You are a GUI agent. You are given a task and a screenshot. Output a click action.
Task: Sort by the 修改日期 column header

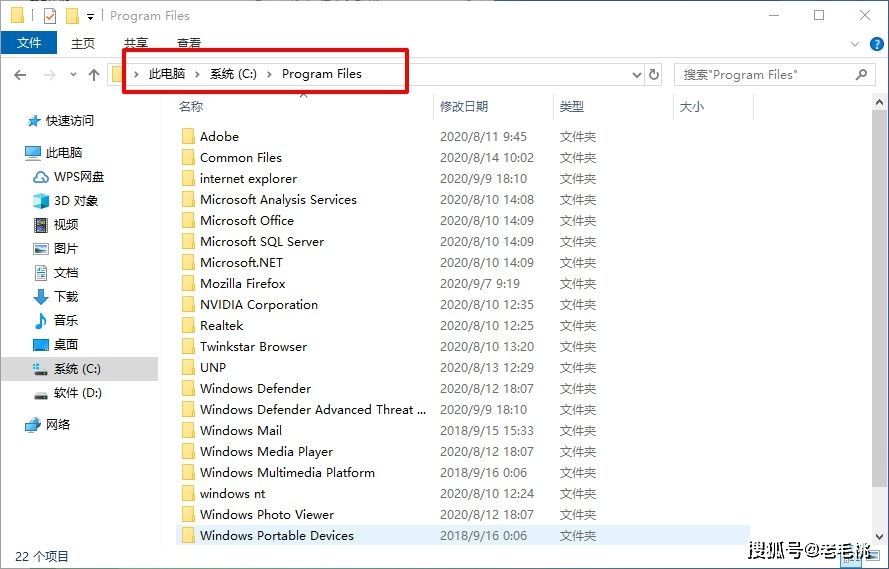click(x=464, y=107)
